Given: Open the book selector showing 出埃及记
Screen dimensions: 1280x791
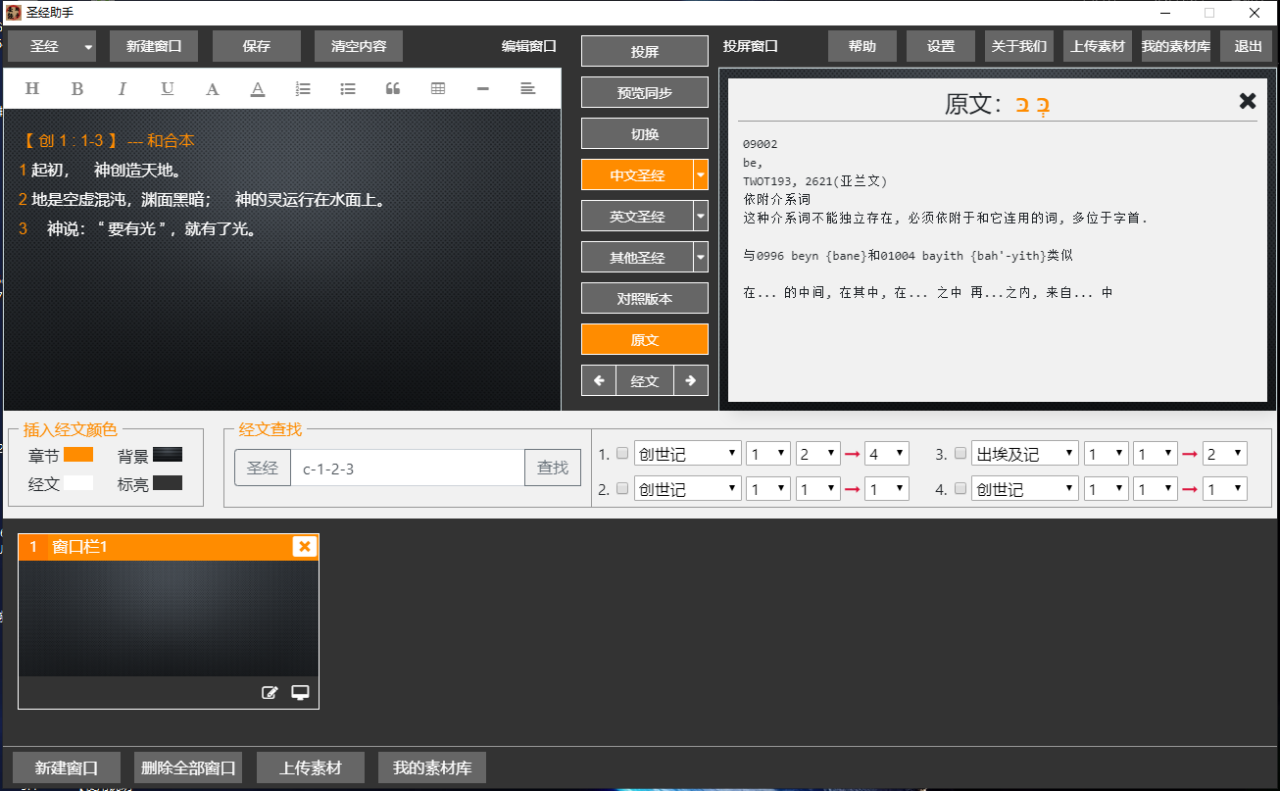Looking at the screenshot, I should 1025,454.
